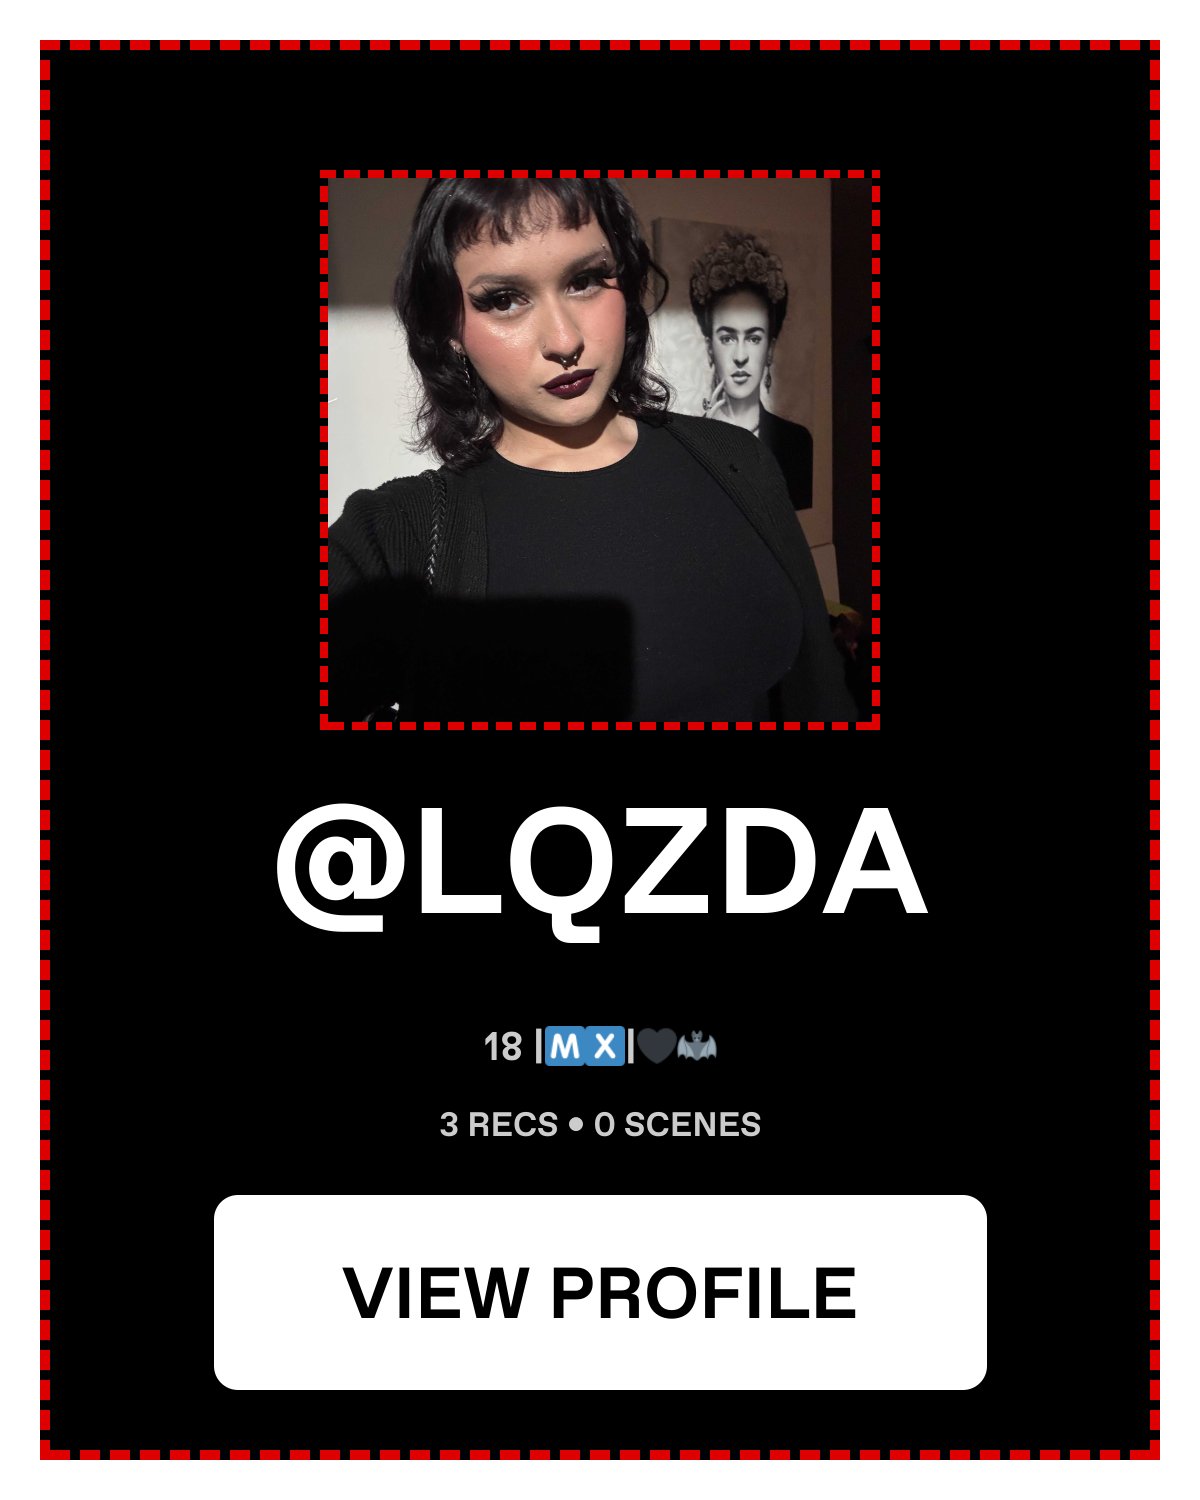The image size is (1200, 1500).
Task: Click the number 18 in bio
Action: click(503, 1047)
